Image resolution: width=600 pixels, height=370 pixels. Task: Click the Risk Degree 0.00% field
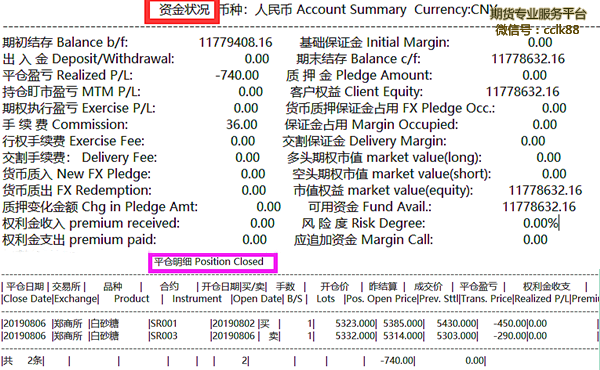click(541, 223)
